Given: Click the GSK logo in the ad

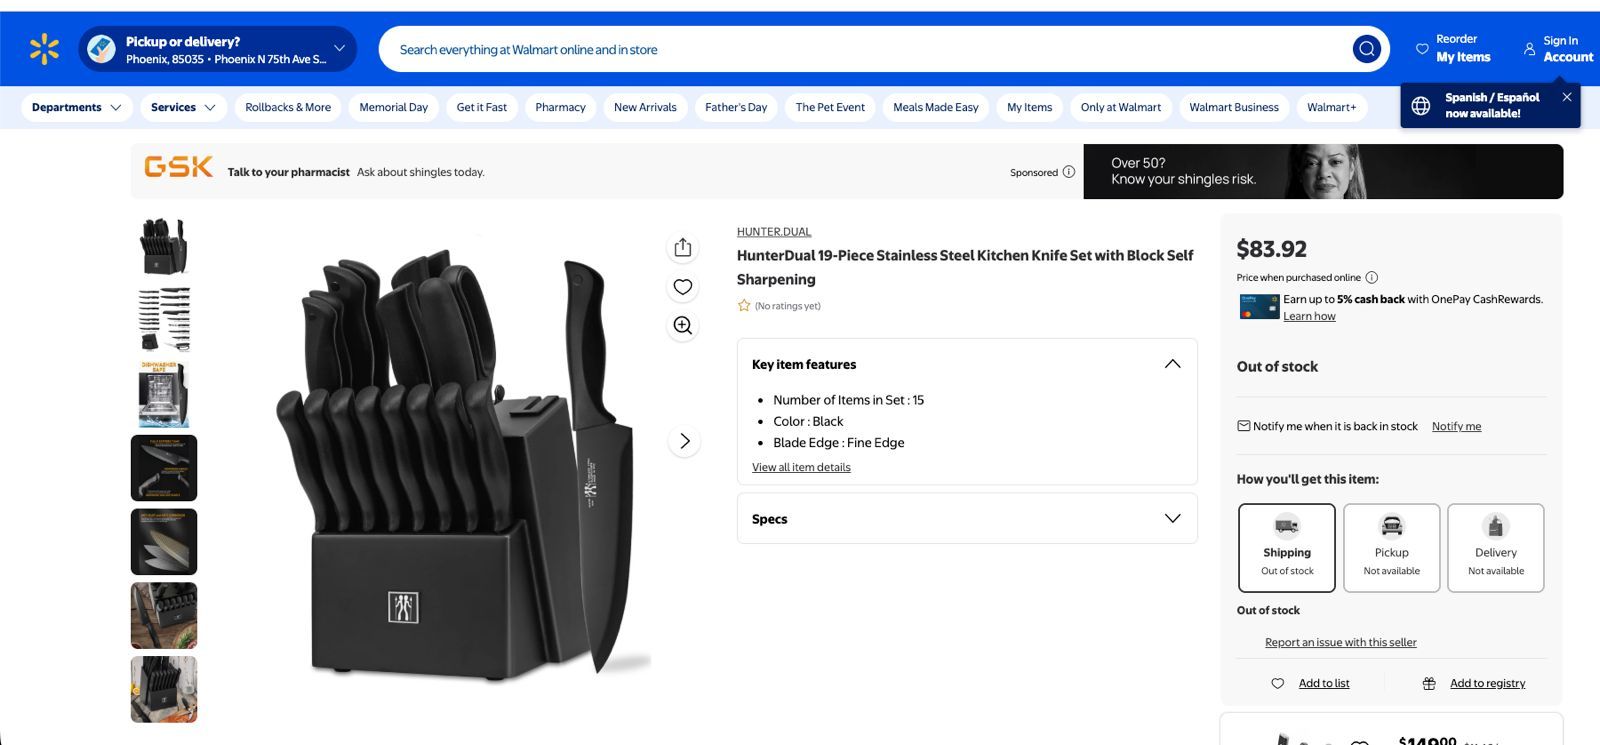Looking at the screenshot, I should [178, 167].
